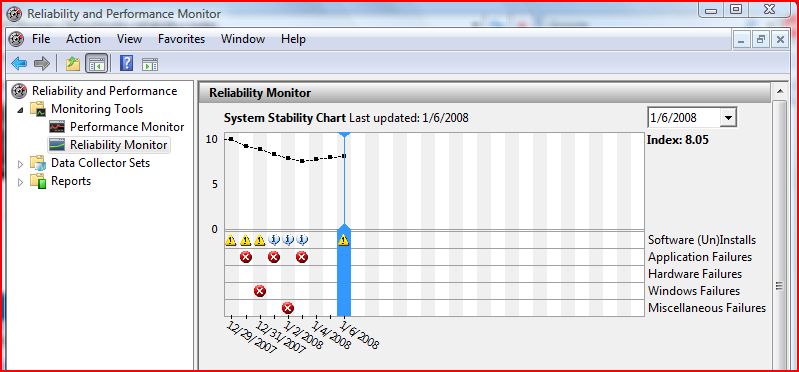799x372 pixels.
Task: Click the 'Index: 8.05' value text
Action: click(678, 140)
